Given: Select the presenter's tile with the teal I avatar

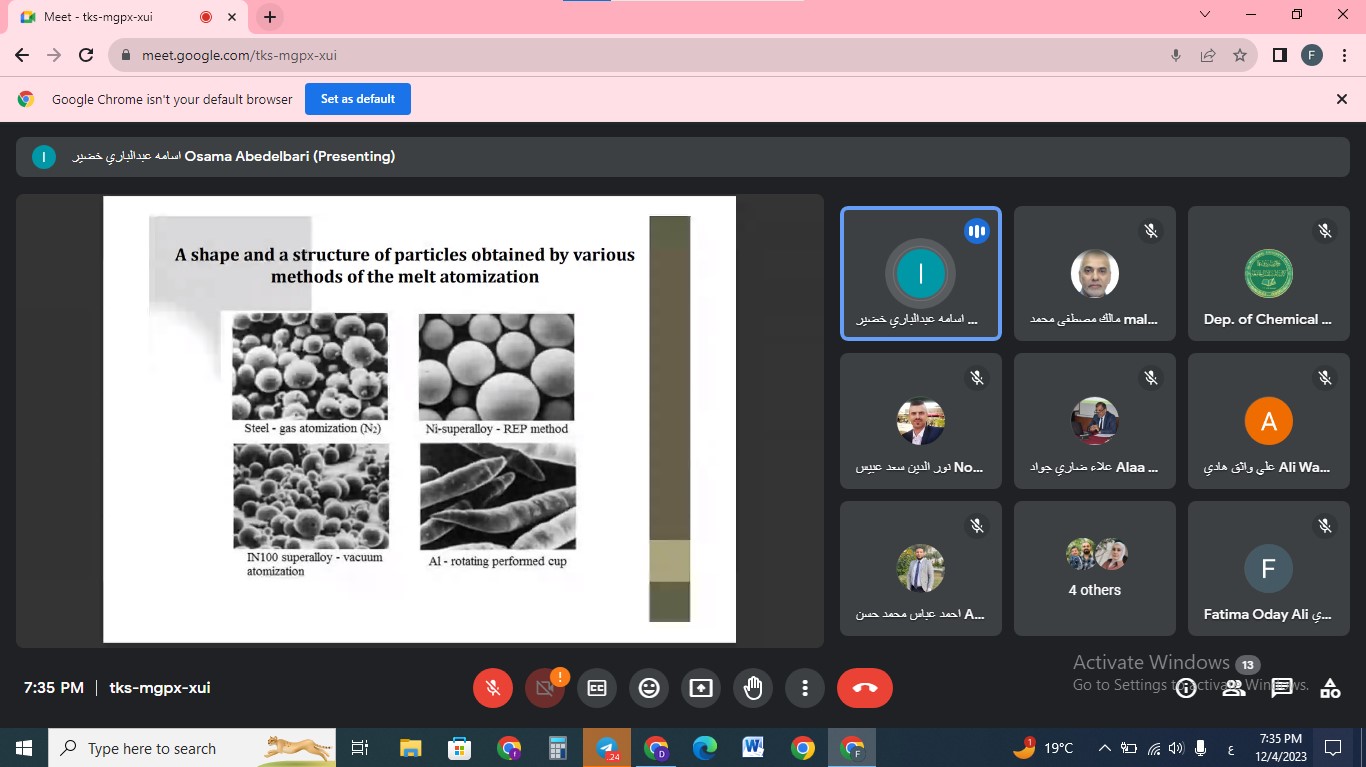Looking at the screenshot, I should pyautogui.click(x=921, y=273).
